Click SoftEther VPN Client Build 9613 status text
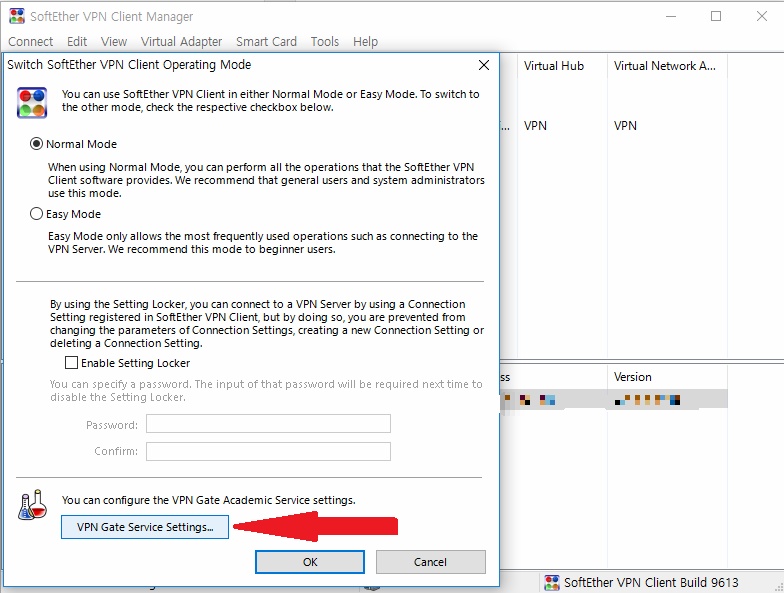This screenshot has width=784, height=593. pyautogui.click(x=651, y=582)
